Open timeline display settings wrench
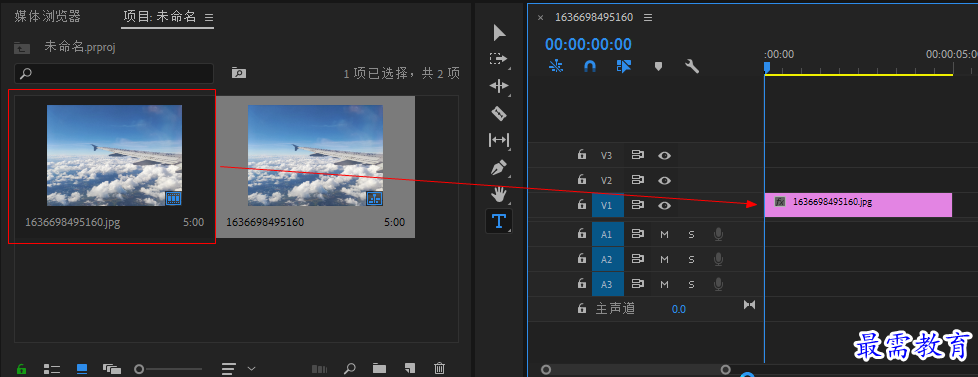The image size is (978, 377). point(692,66)
